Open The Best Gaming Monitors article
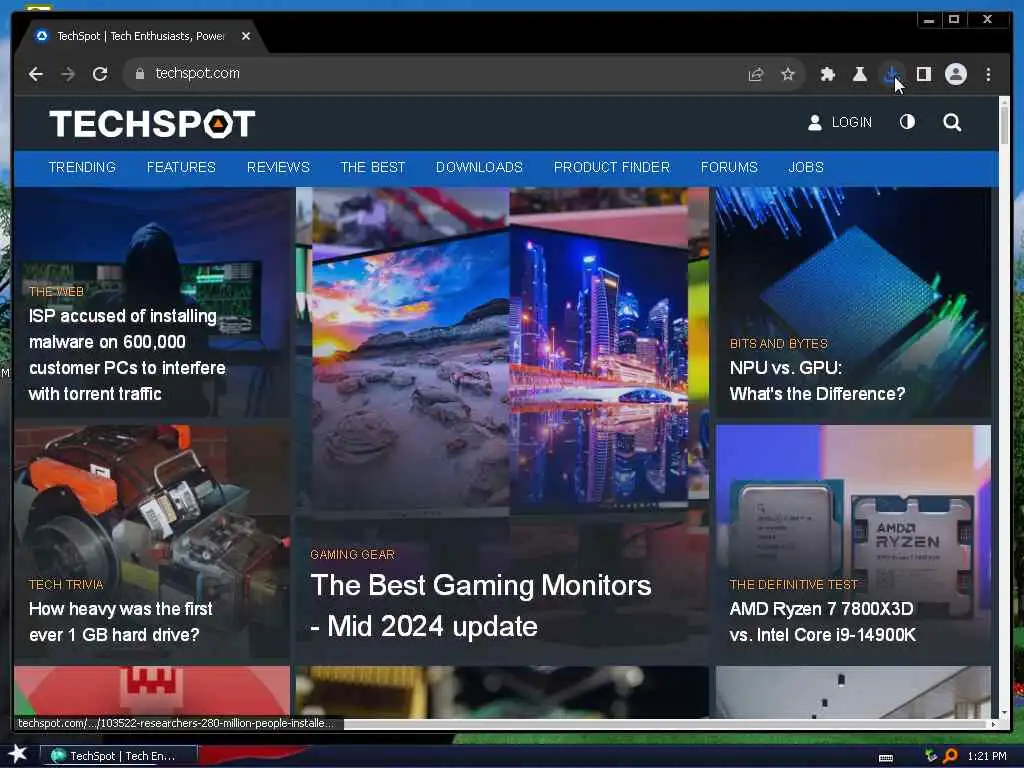The width and height of the screenshot is (1024, 768). coord(481,605)
